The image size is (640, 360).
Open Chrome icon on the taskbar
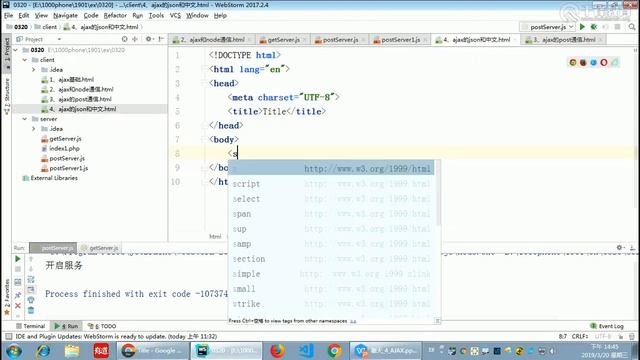click(x=334, y=351)
